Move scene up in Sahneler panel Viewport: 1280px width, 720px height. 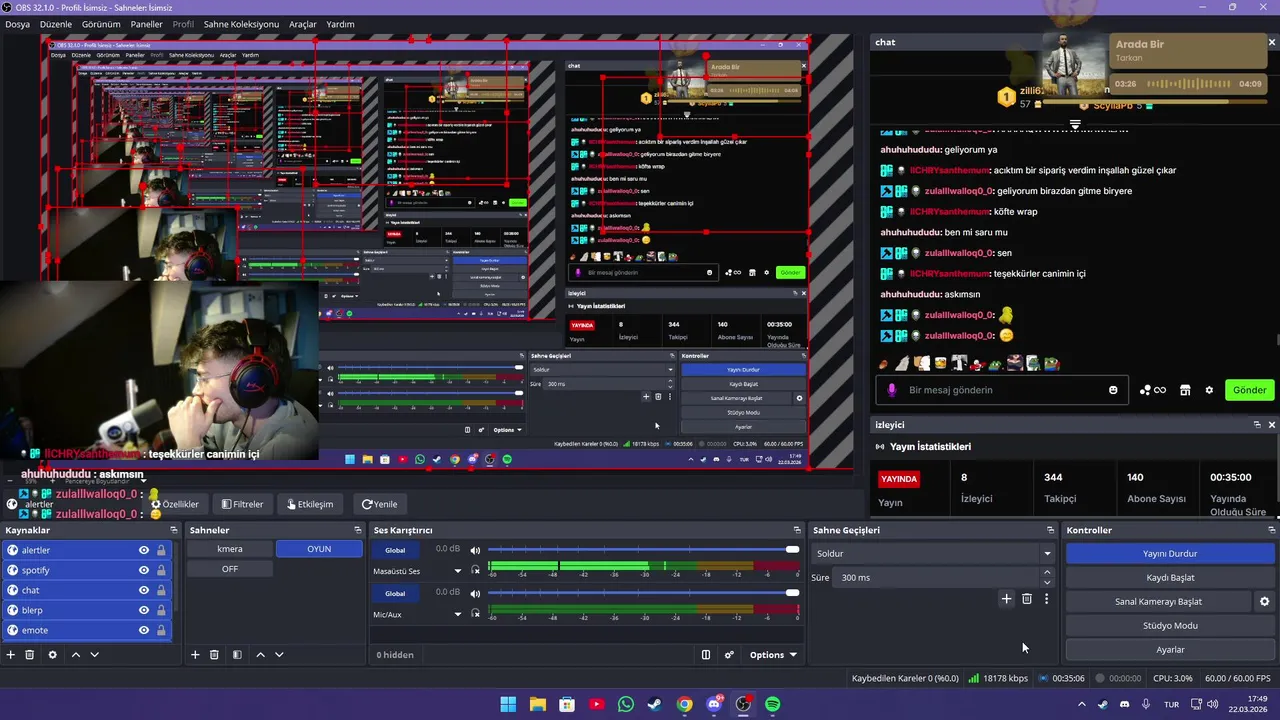(x=260, y=655)
